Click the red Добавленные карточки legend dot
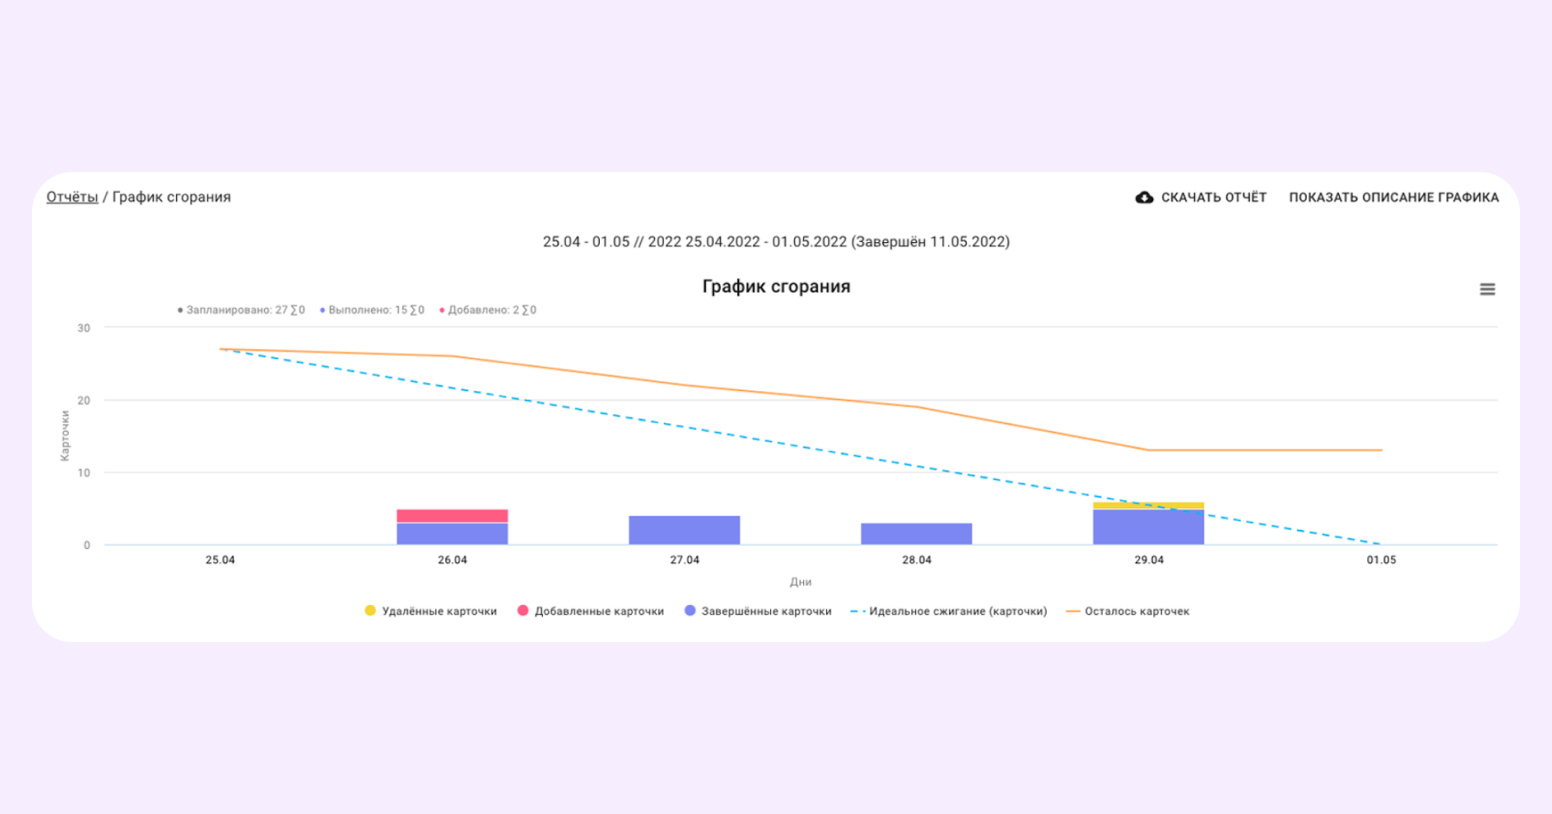 [x=522, y=610]
